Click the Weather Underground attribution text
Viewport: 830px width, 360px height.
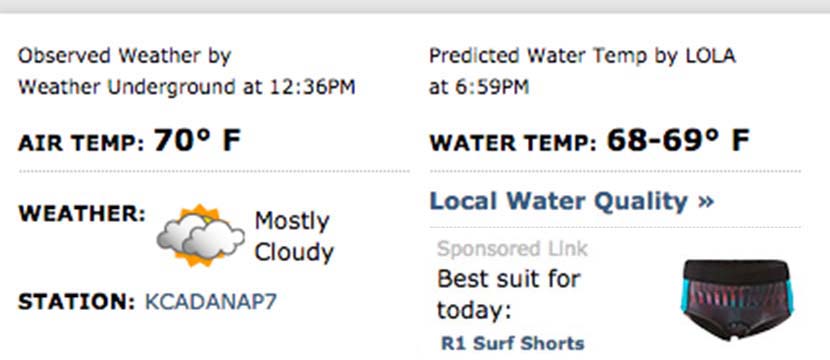coord(127,87)
